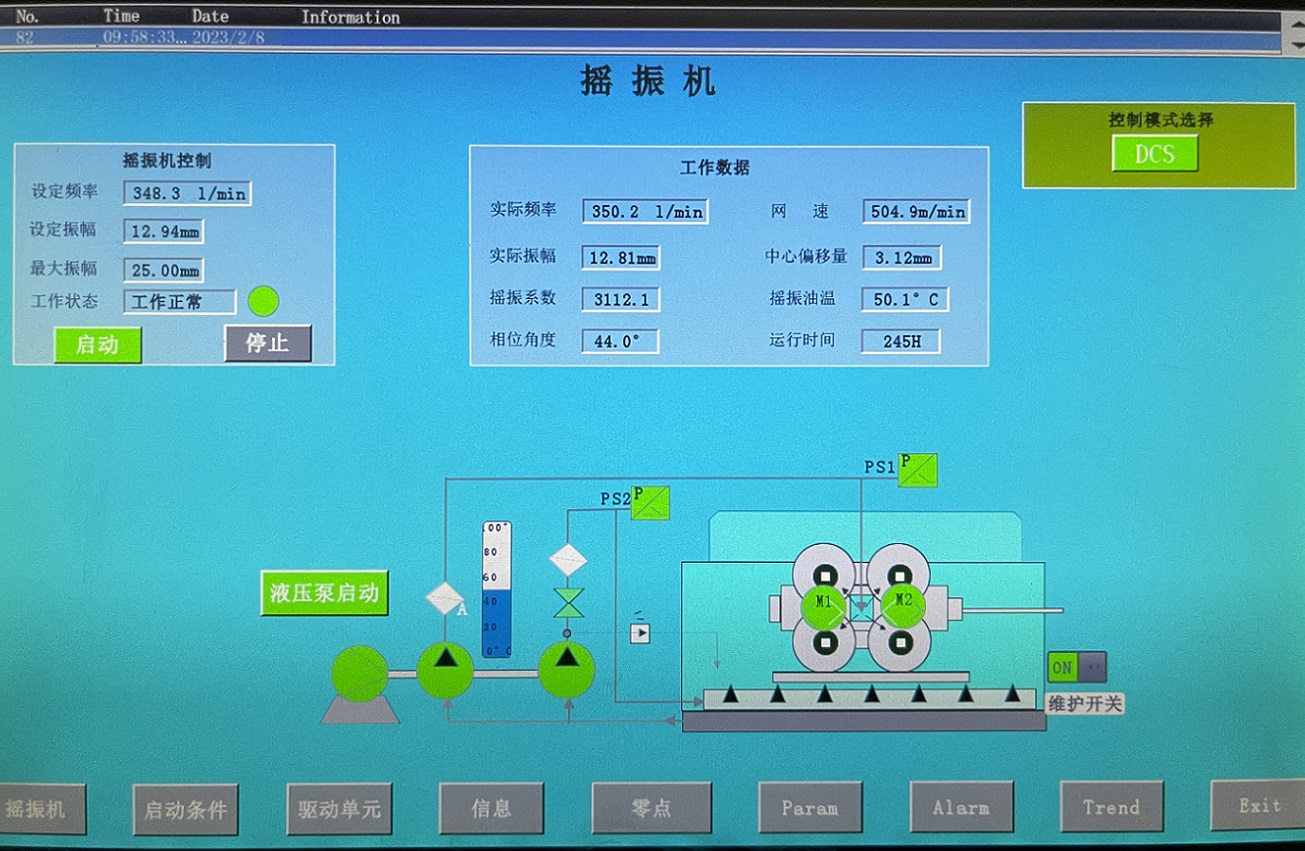Click the 设定频率 field showing 348.3 1/min

click(187, 193)
